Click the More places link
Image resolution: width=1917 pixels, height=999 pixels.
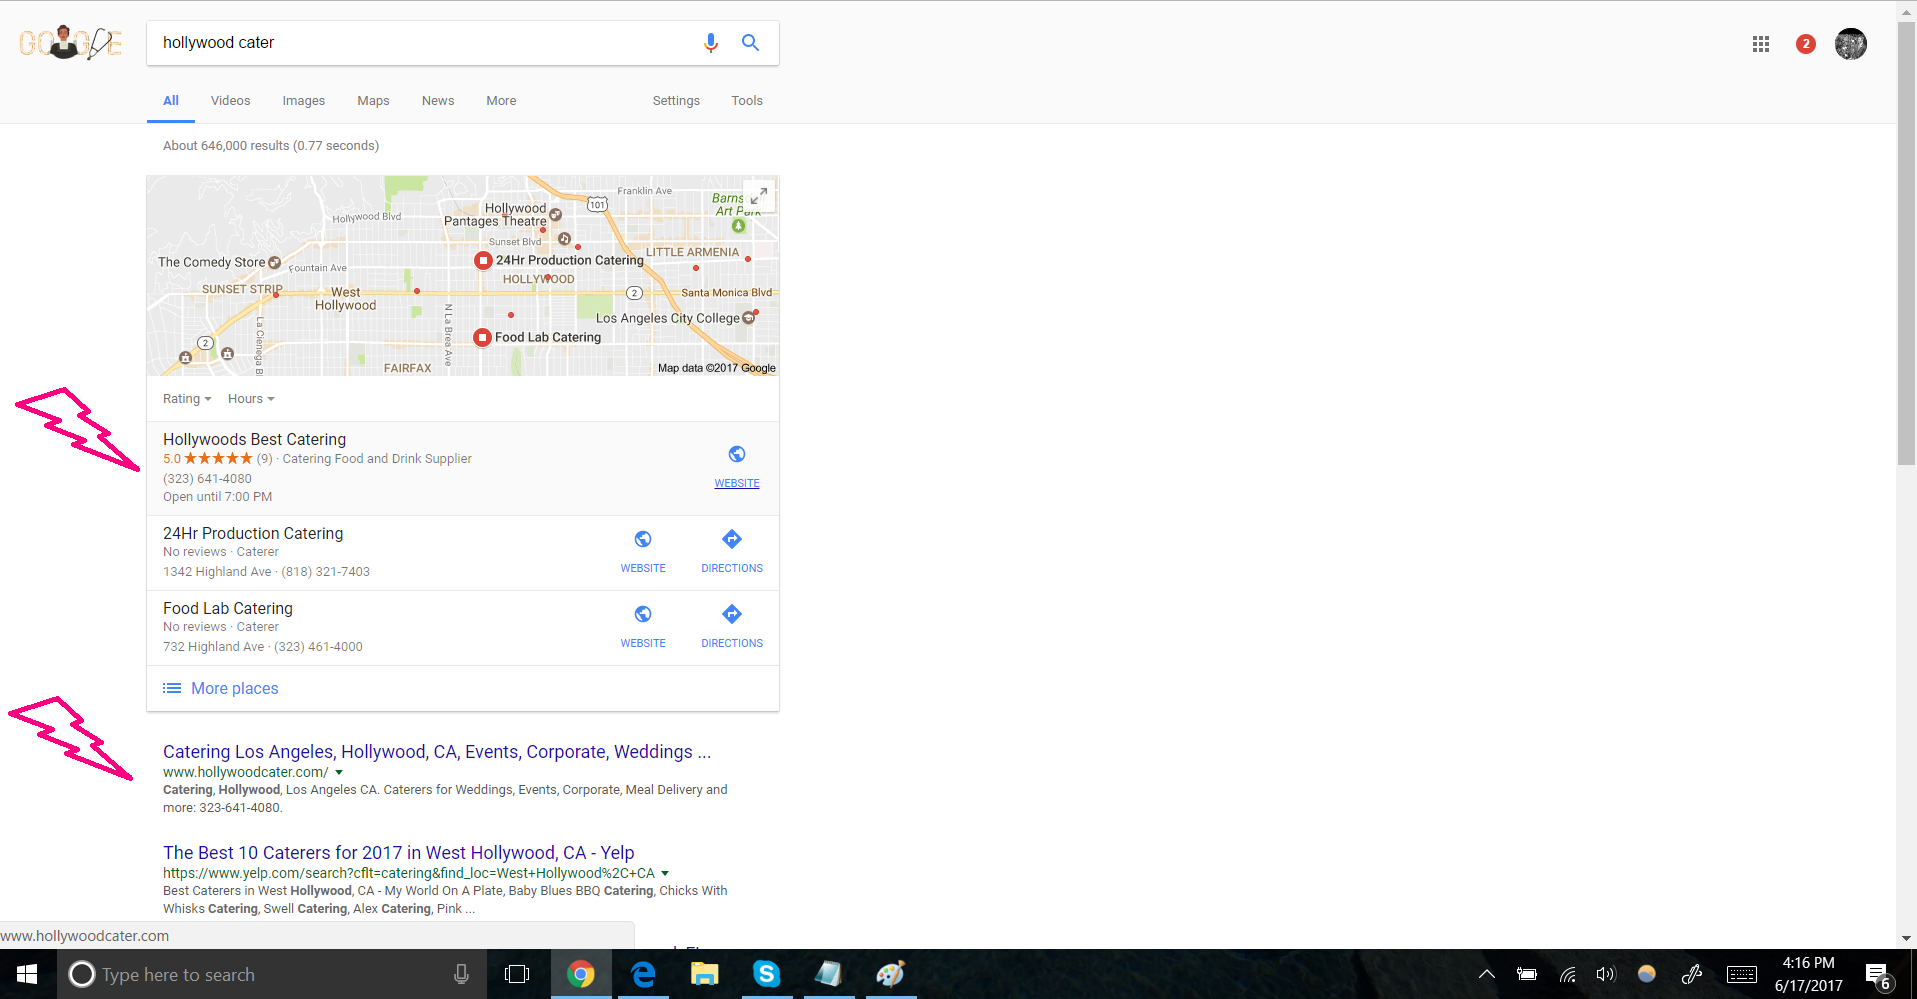point(234,688)
